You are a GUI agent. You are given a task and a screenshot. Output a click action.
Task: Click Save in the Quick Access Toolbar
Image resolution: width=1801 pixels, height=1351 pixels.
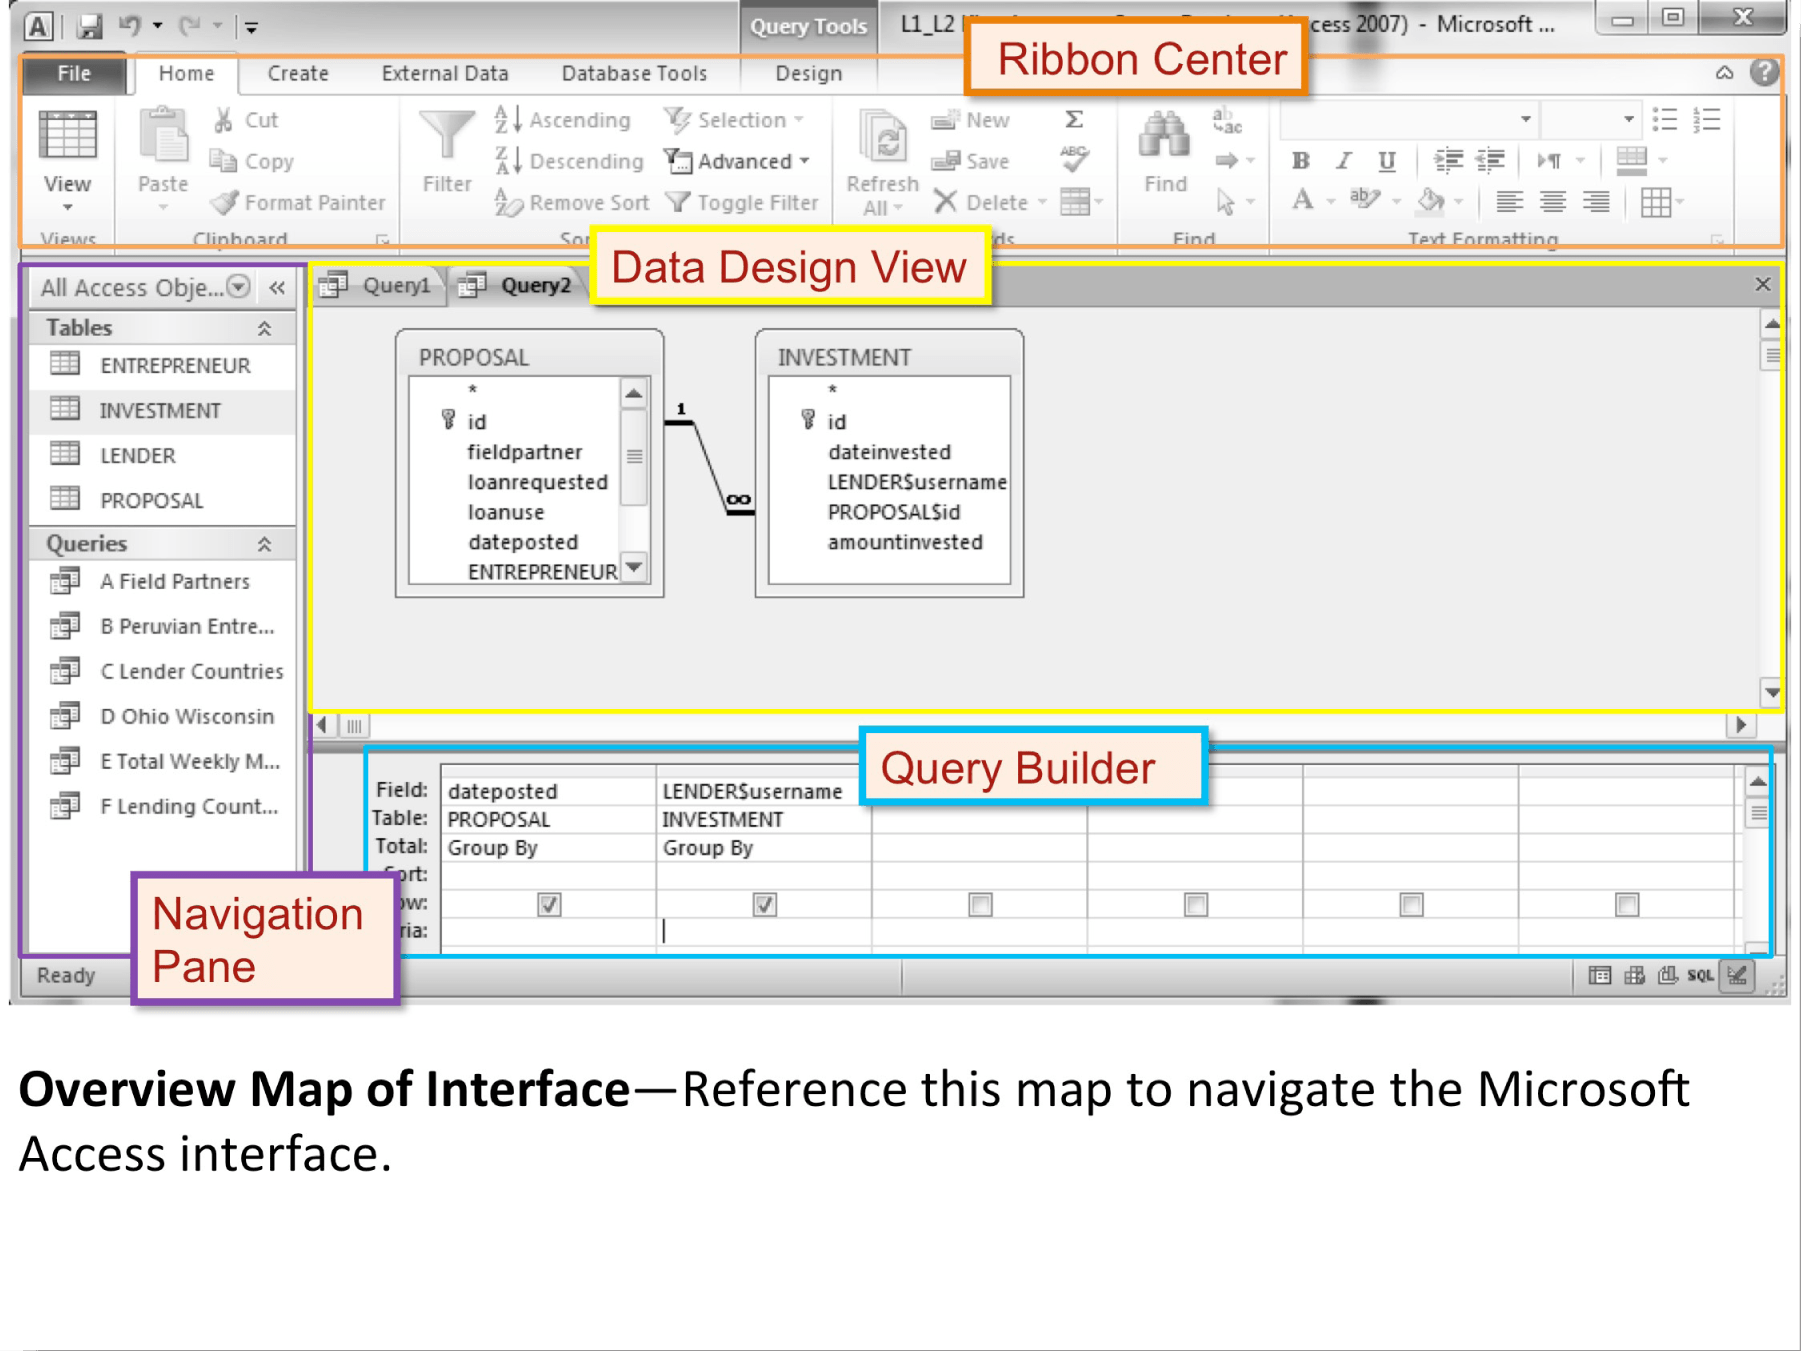click(90, 25)
